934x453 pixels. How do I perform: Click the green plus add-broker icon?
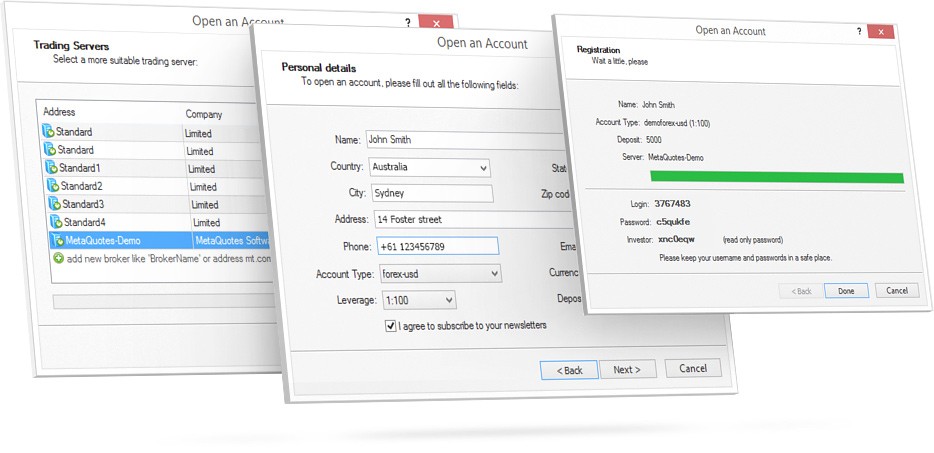[59, 259]
